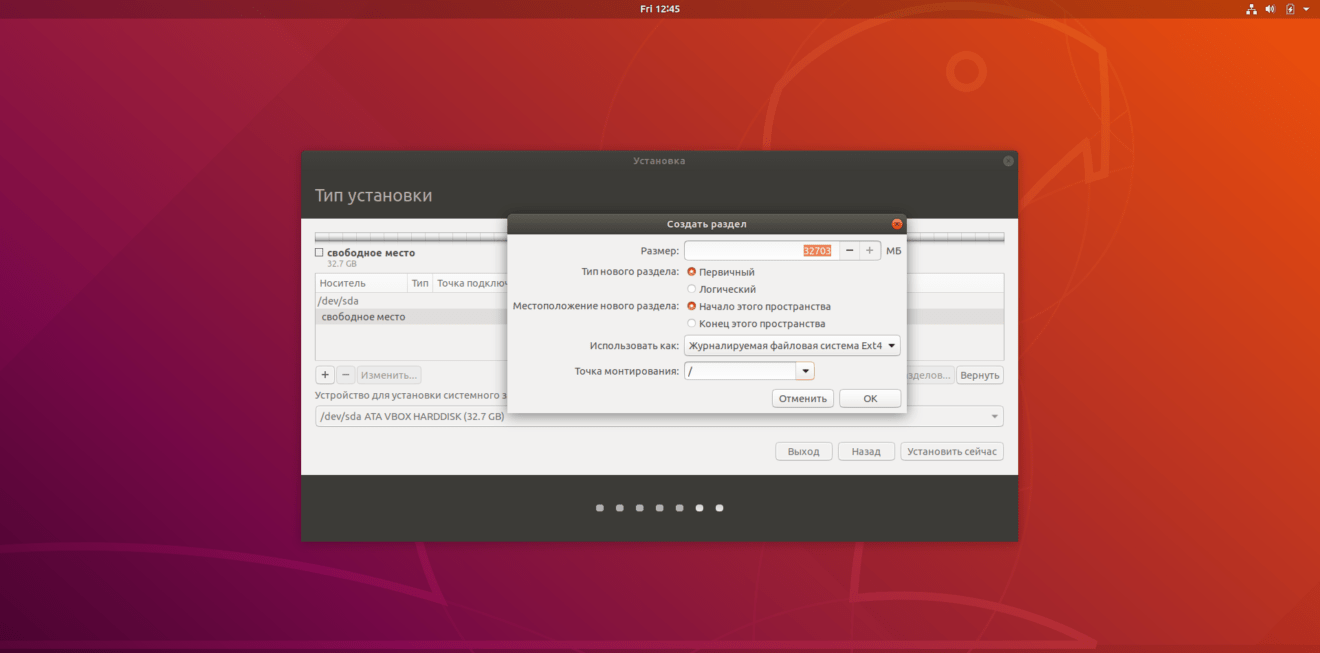Confirm partition creation with OK
The image size is (1320, 653).
coord(869,397)
